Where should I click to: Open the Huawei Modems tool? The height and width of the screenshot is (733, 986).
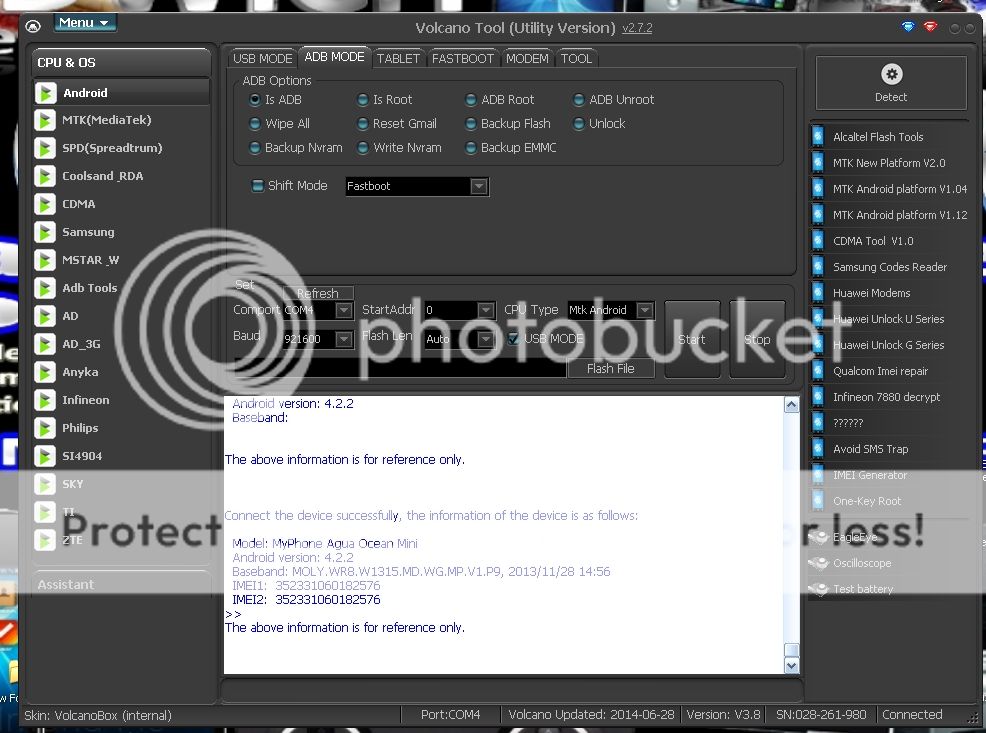871,293
